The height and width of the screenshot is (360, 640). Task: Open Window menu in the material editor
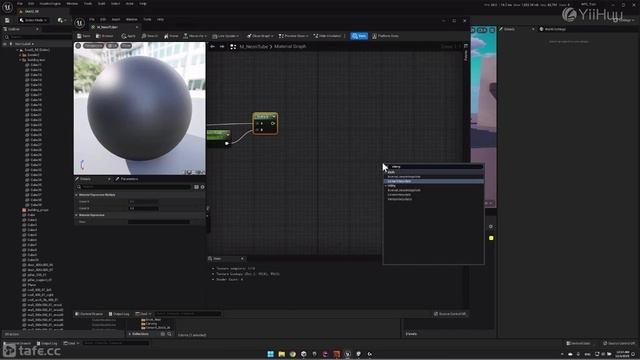131,19
